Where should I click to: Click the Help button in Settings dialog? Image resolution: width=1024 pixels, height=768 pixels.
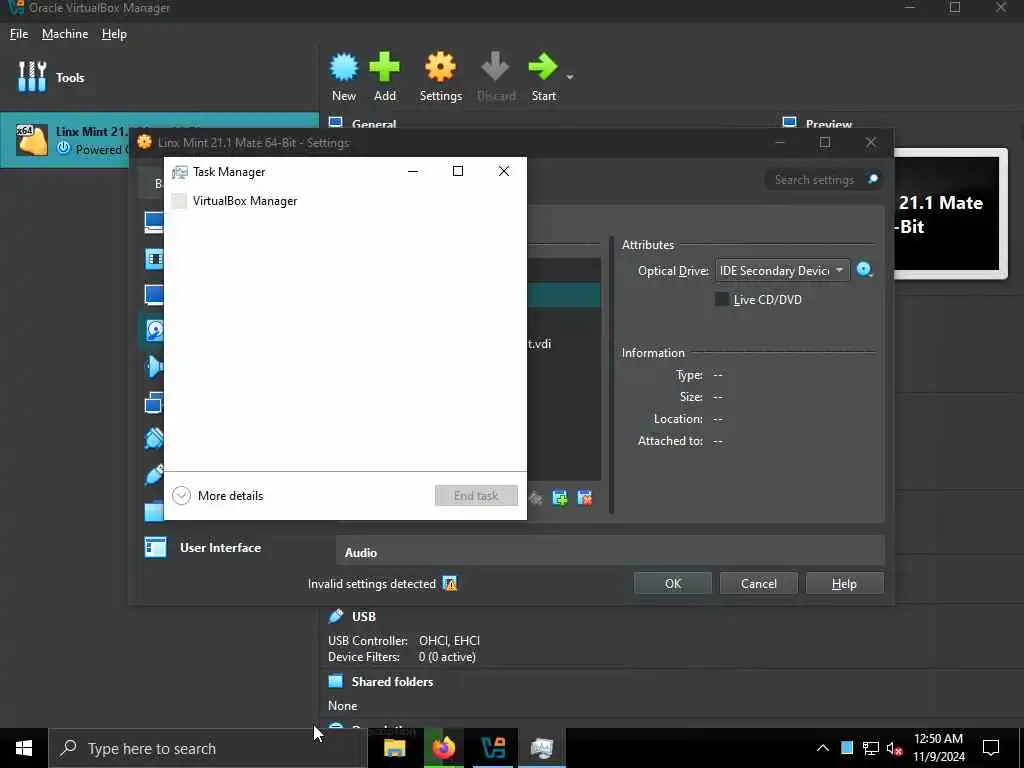point(844,583)
